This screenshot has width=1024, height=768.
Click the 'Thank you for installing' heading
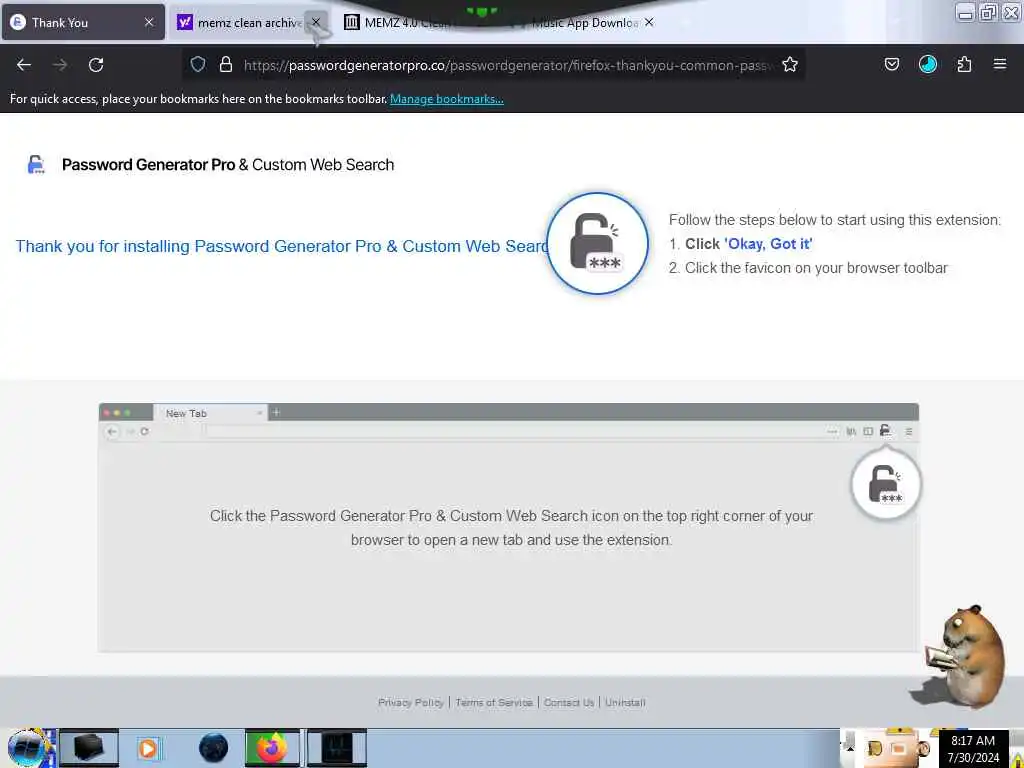pos(281,246)
